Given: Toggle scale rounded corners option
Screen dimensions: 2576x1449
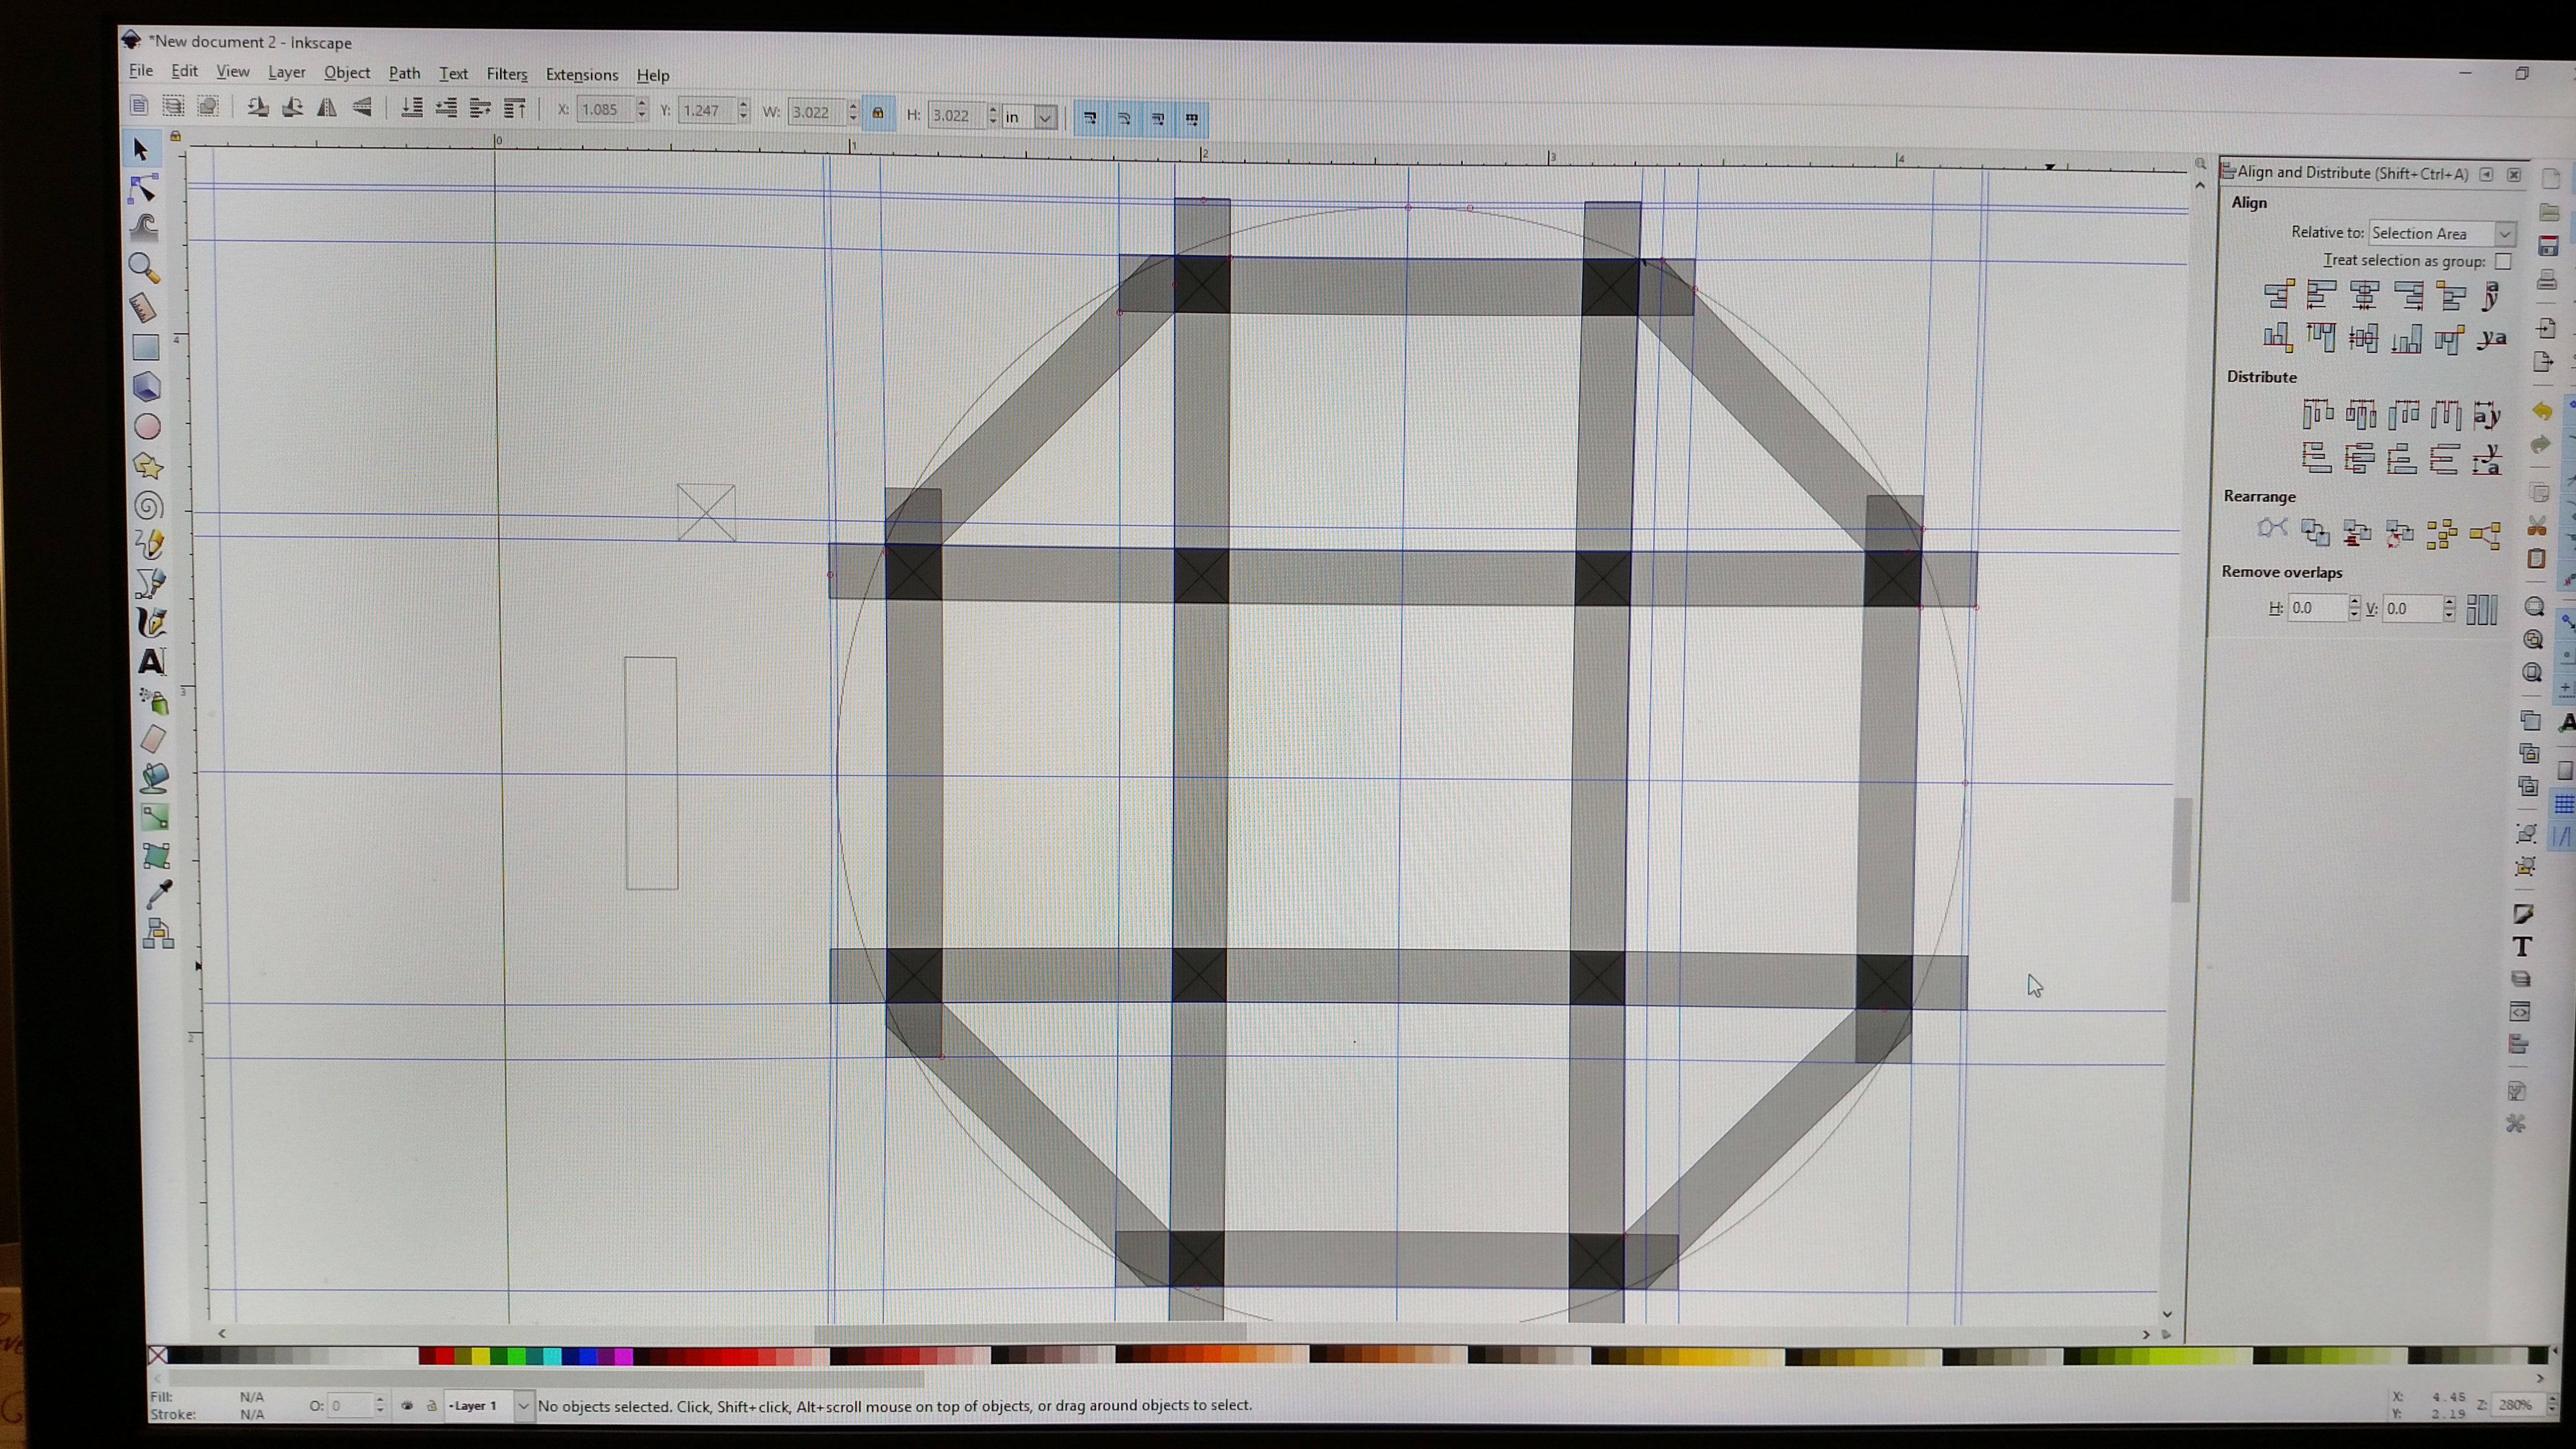Looking at the screenshot, I should click(1124, 118).
